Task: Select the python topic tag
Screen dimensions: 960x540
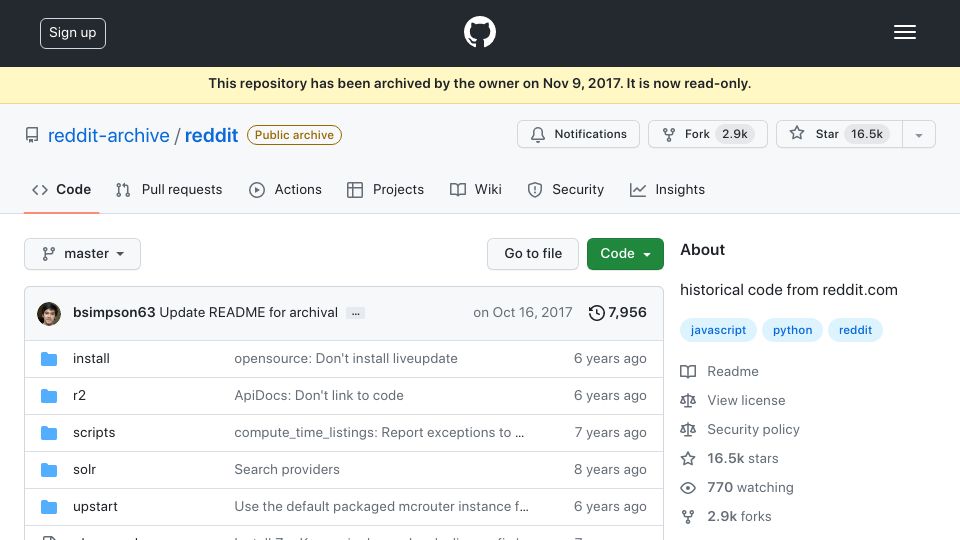Action: [x=792, y=331]
